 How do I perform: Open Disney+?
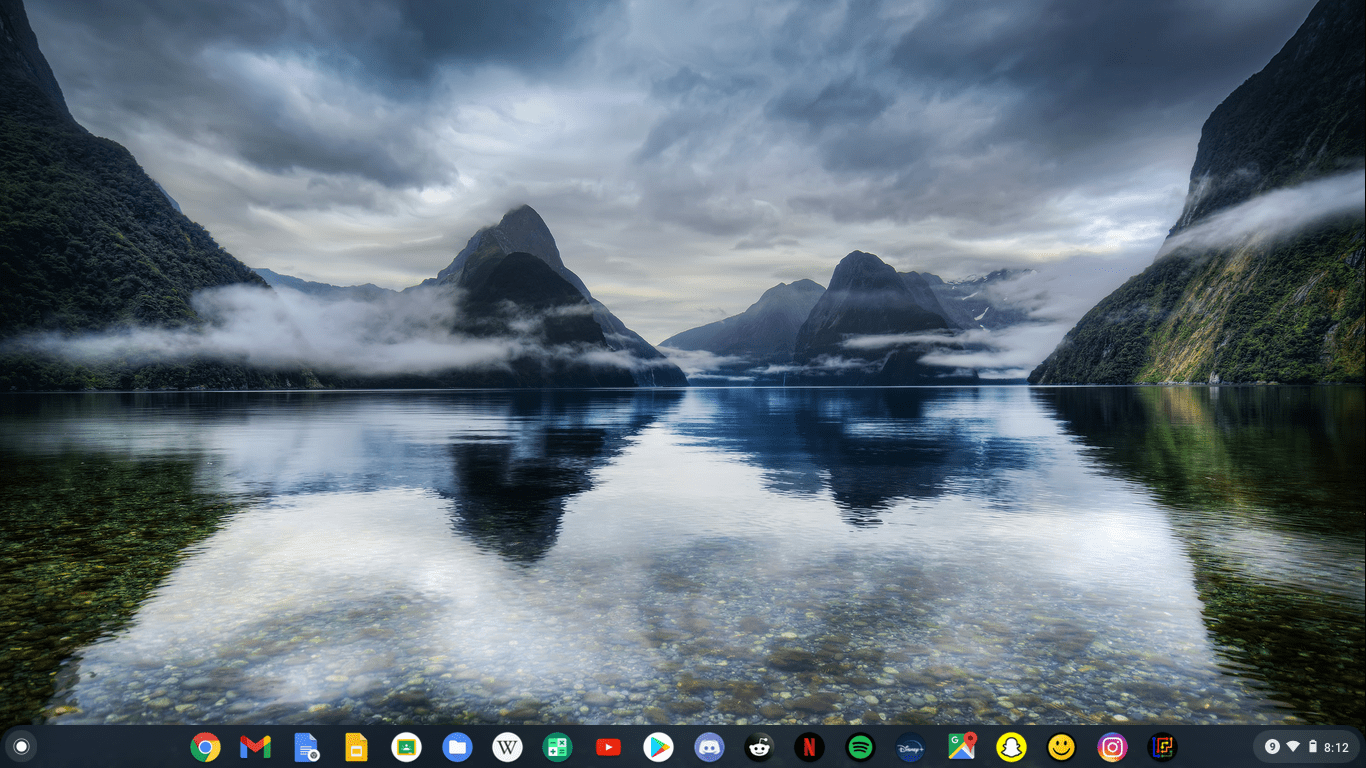click(x=909, y=747)
